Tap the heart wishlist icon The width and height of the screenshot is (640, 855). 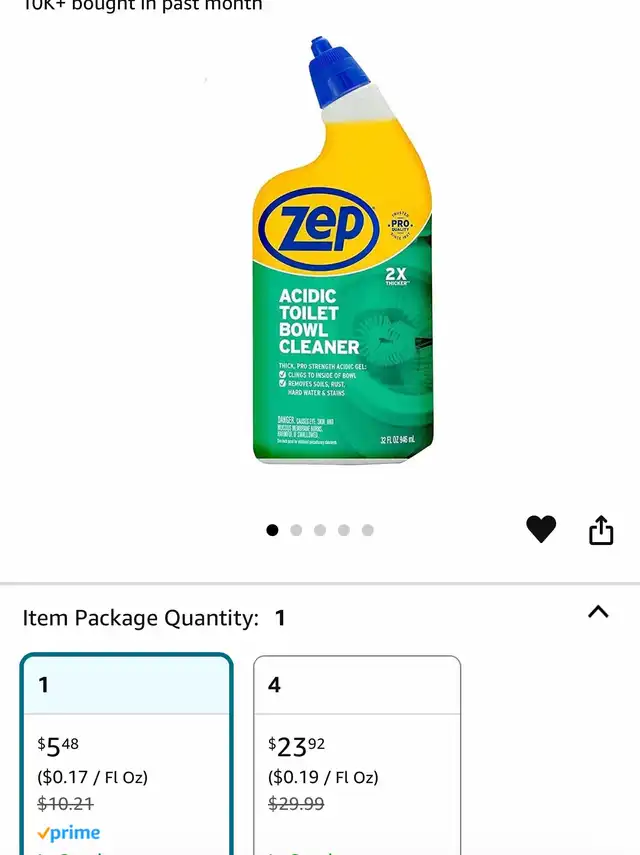point(541,529)
